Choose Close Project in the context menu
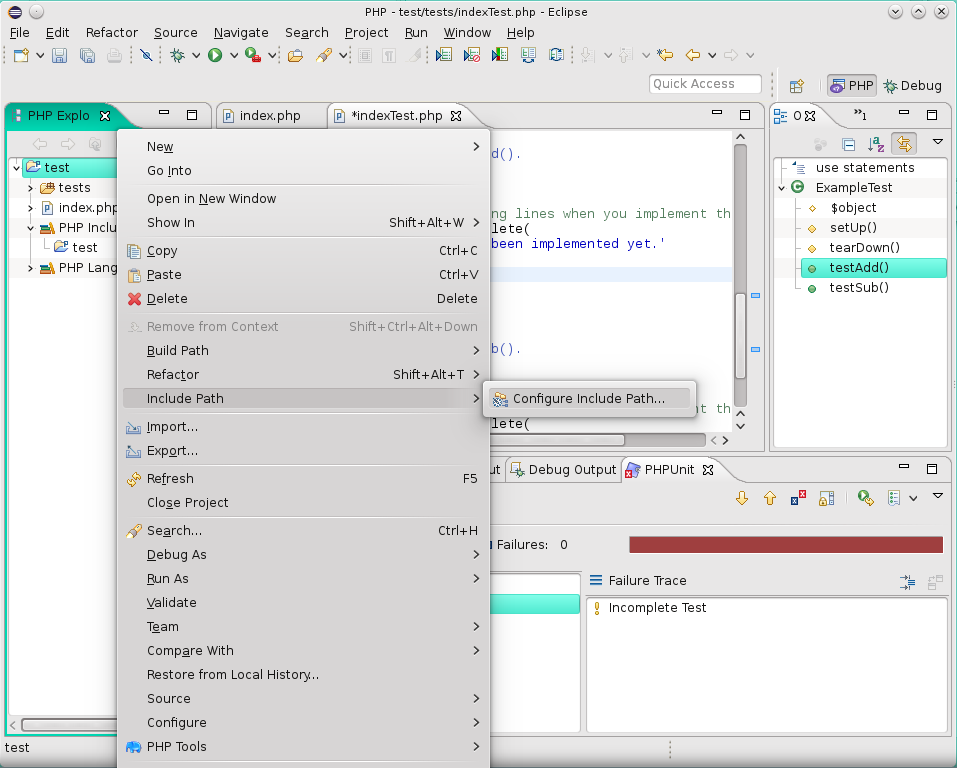Image resolution: width=957 pixels, height=768 pixels. click(187, 503)
